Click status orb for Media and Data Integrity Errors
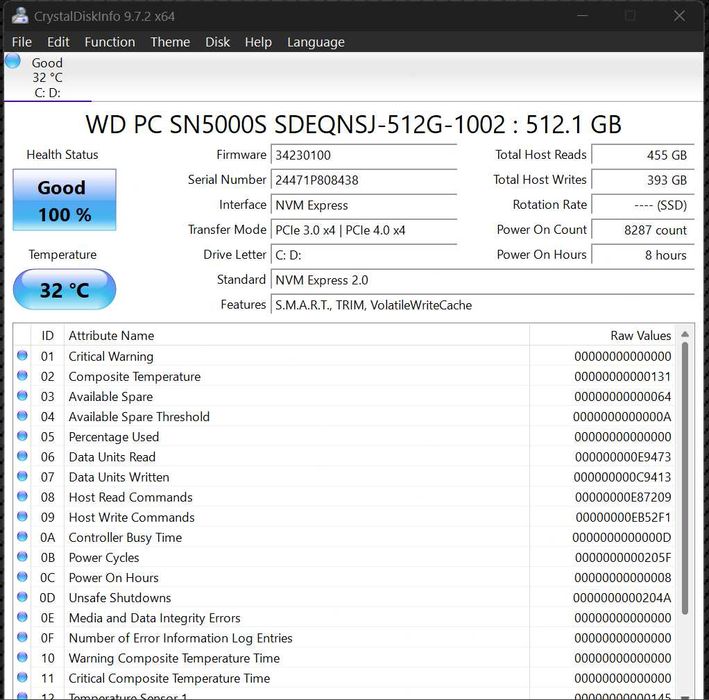Viewport: 709px width, 700px height. click(22, 617)
